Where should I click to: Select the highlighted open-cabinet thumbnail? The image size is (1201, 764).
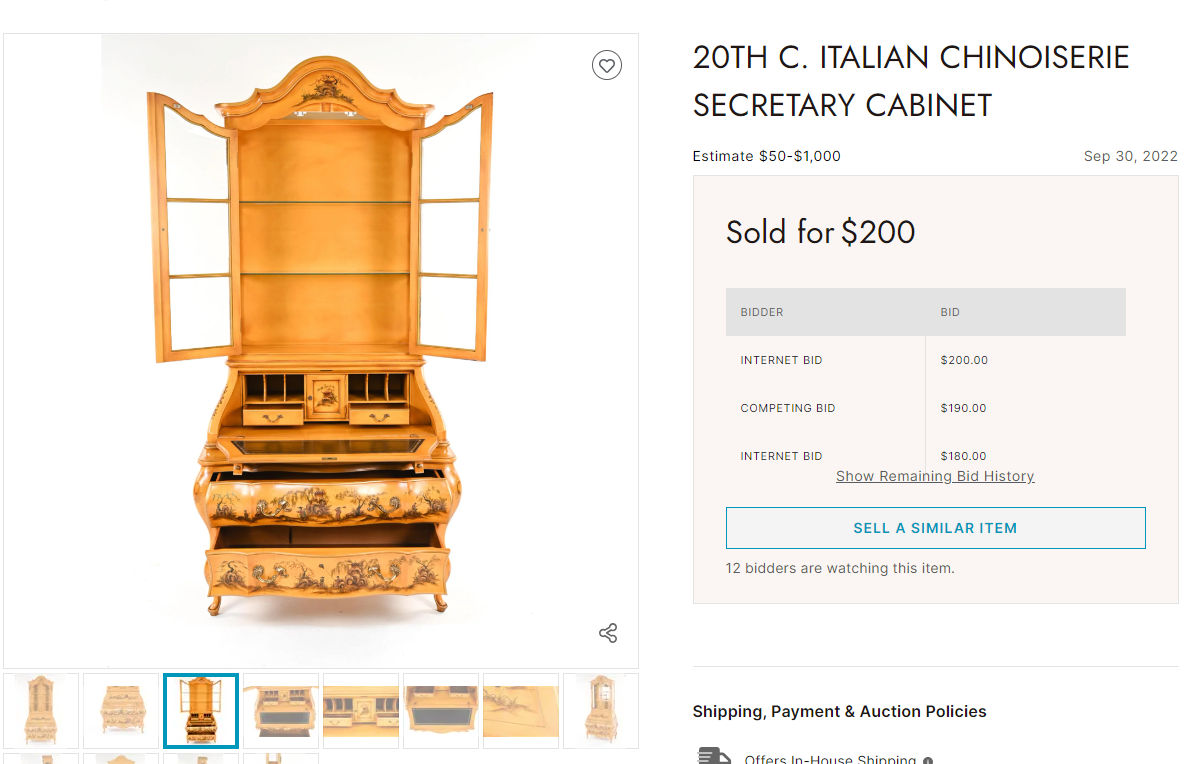tap(201, 710)
